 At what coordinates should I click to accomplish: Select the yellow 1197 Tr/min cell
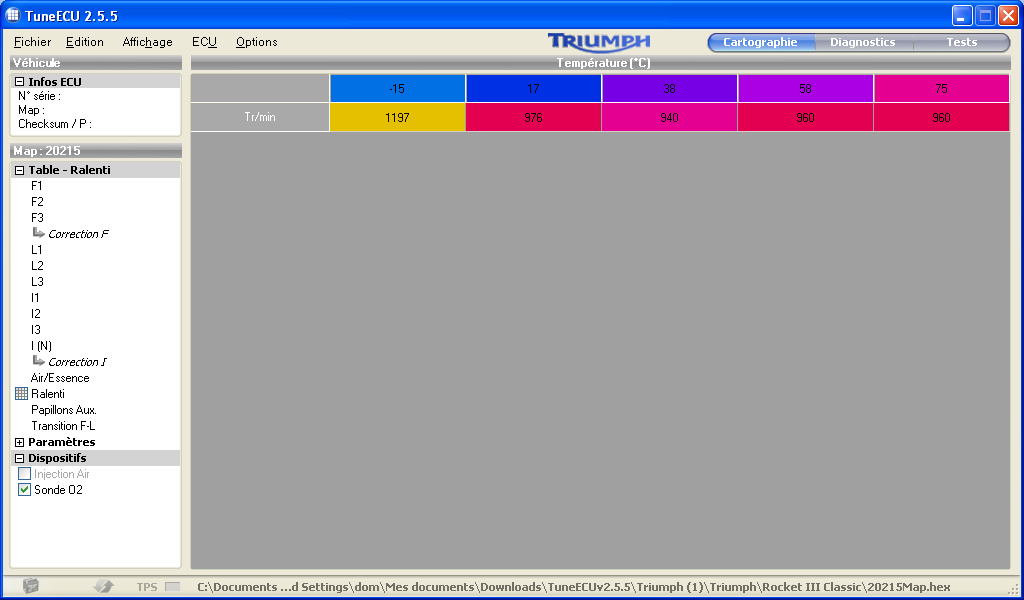(397, 118)
